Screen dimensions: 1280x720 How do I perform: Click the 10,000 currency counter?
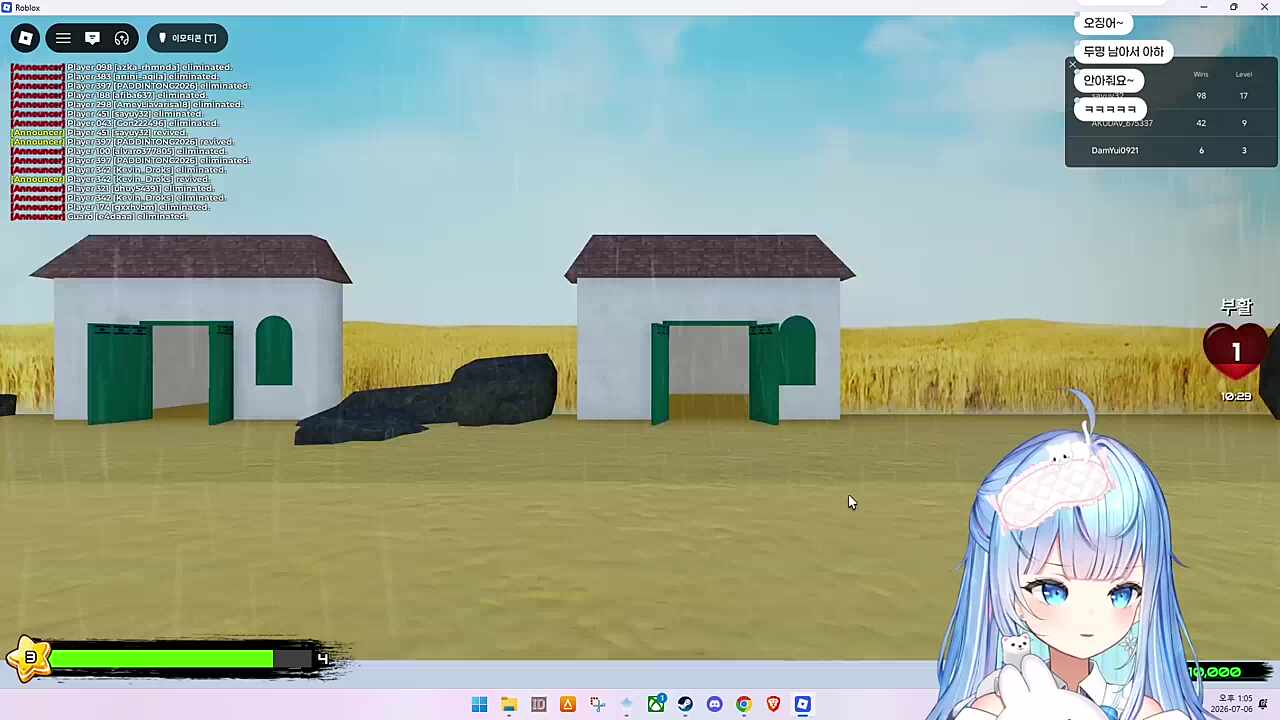[x=1214, y=672]
